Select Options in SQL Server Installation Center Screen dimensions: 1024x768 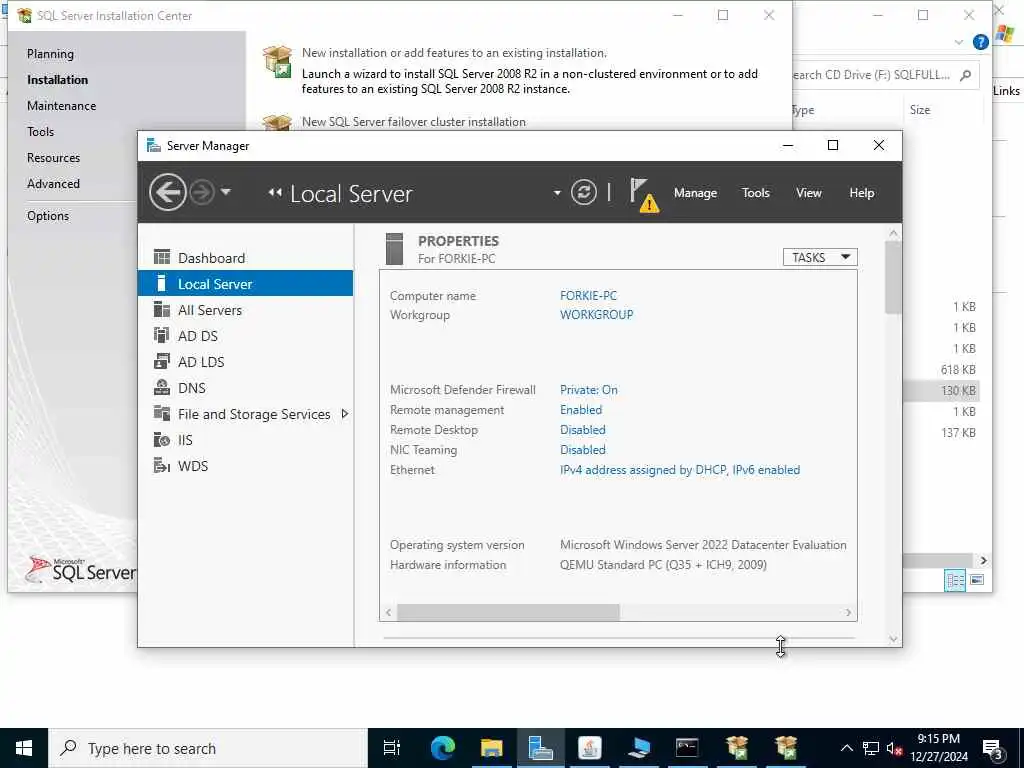[48, 216]
